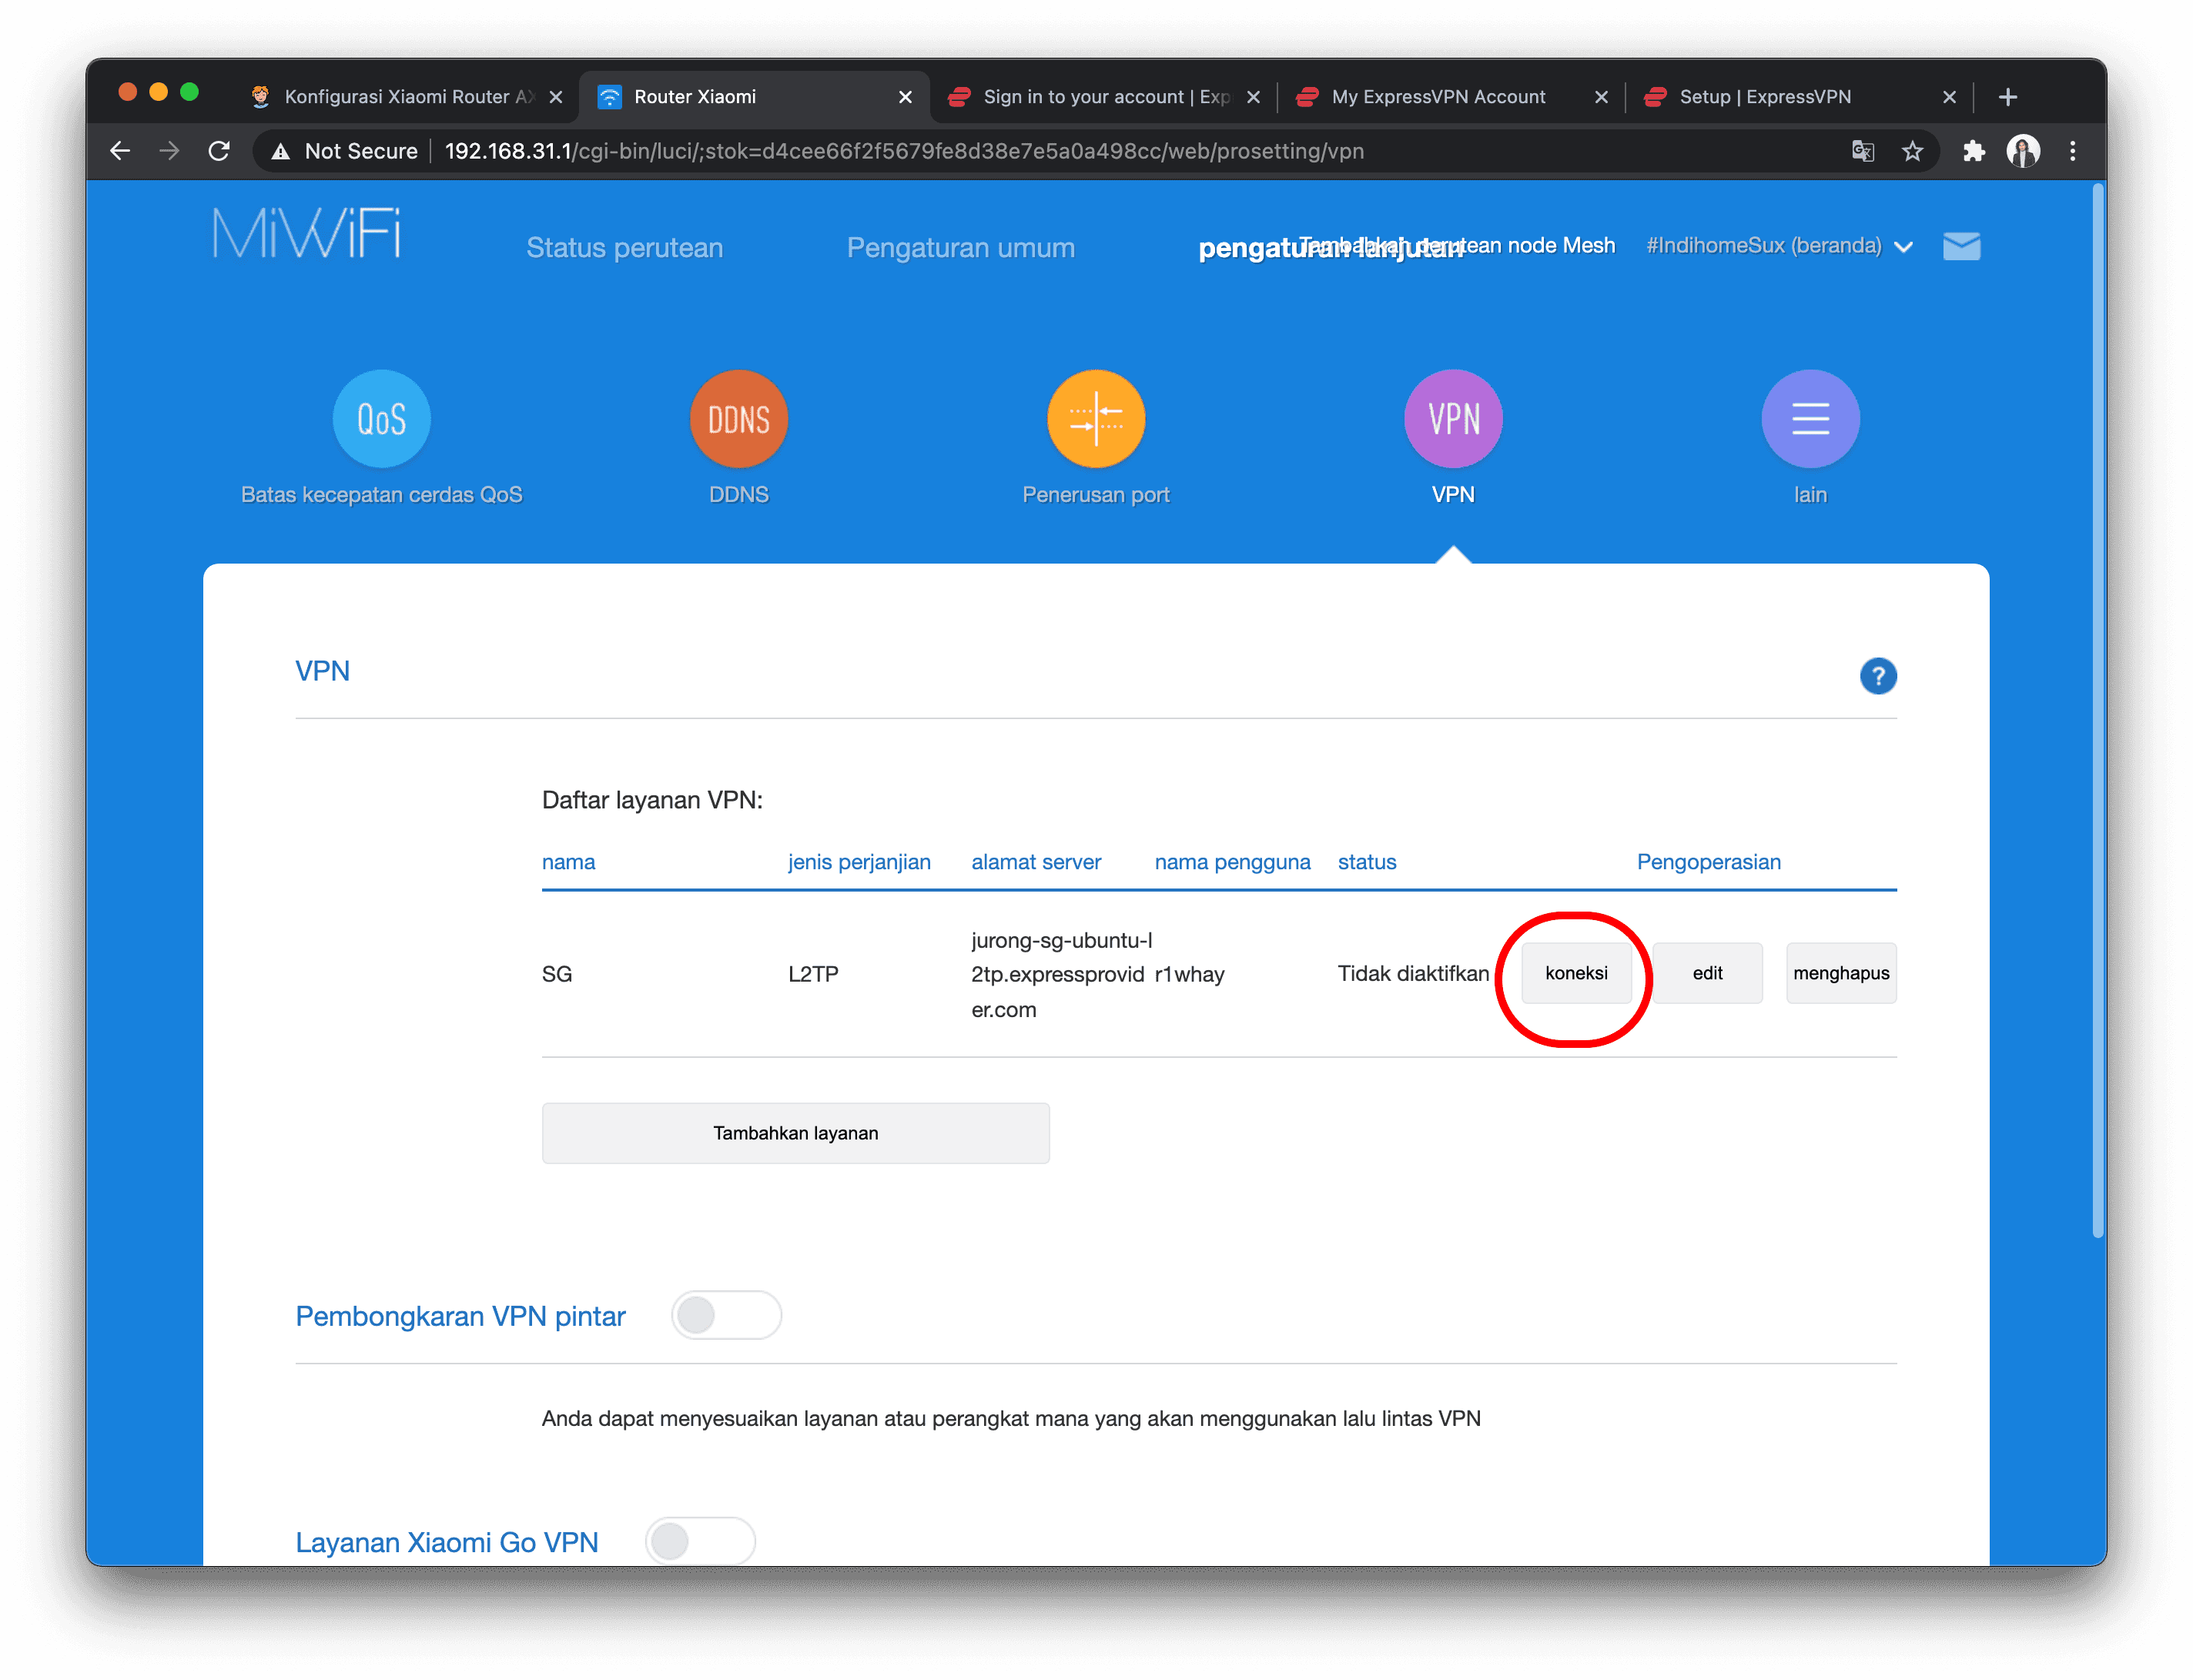Click the menghapus button for SG
This screenshot has width=2193, height=1680.
click(1840, 973)
